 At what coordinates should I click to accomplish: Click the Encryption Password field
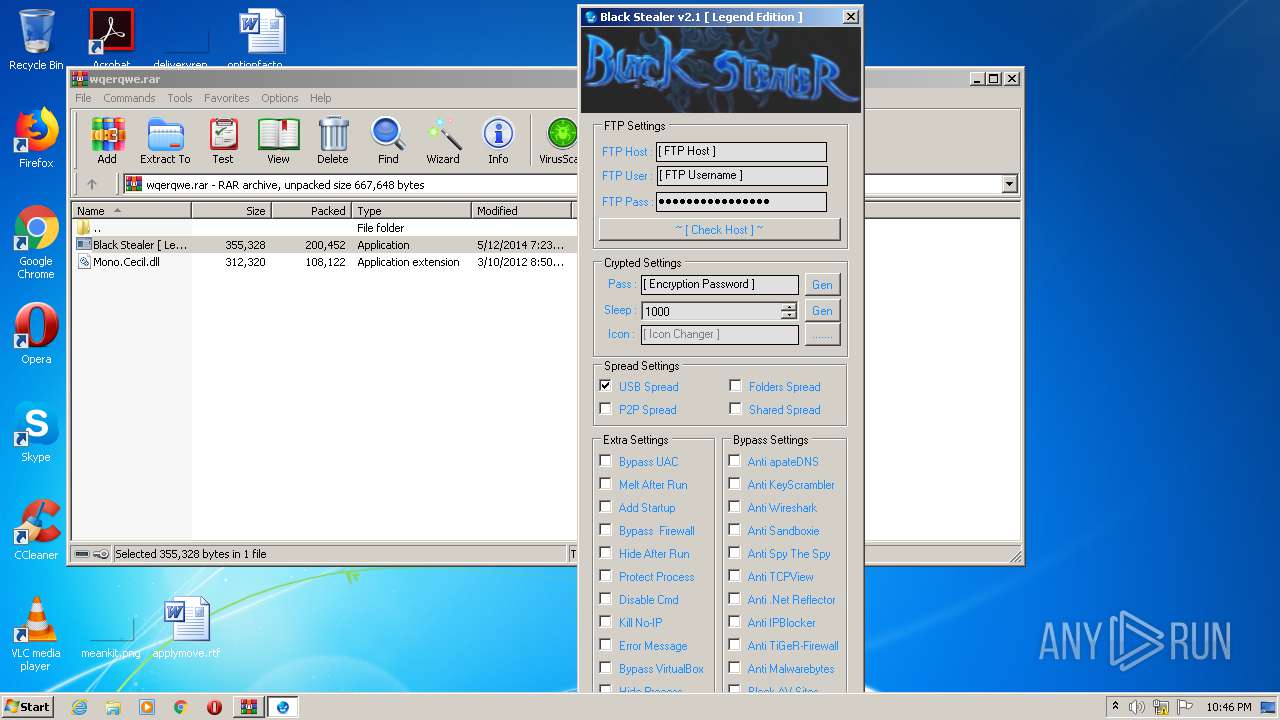[x=720, y=285]
